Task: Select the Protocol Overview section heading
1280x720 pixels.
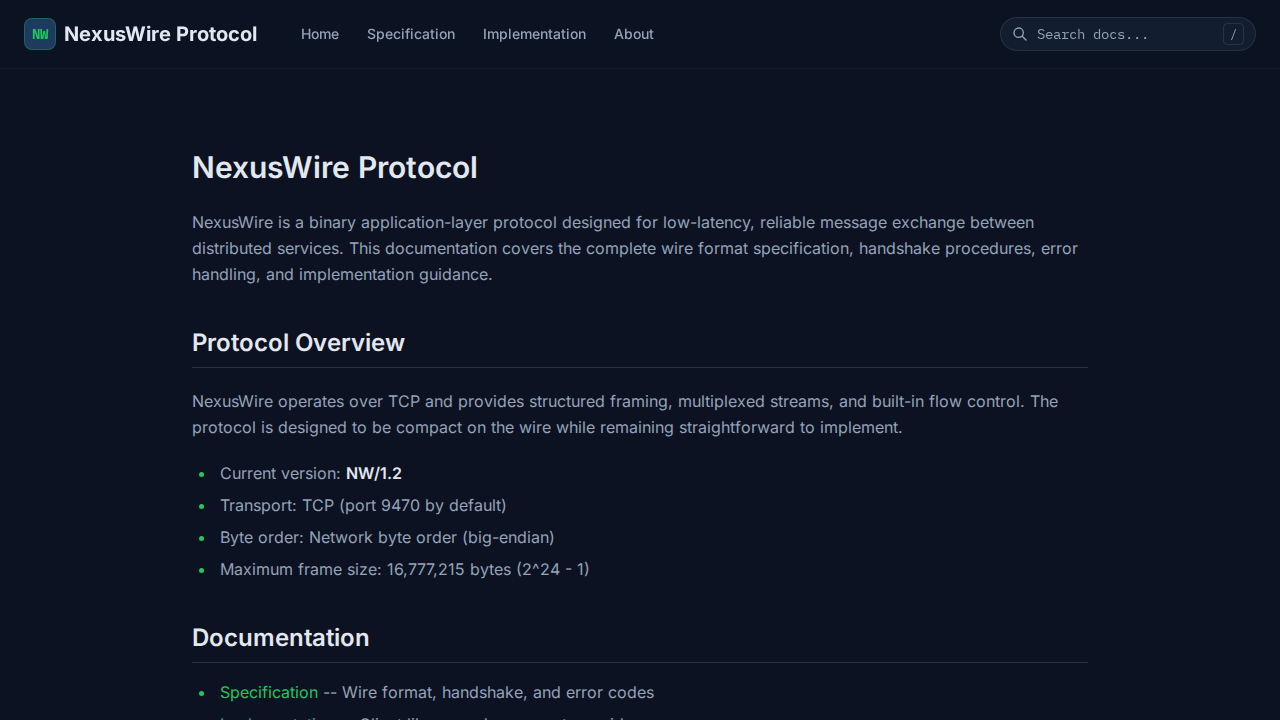Action: [x=298, y=342]
